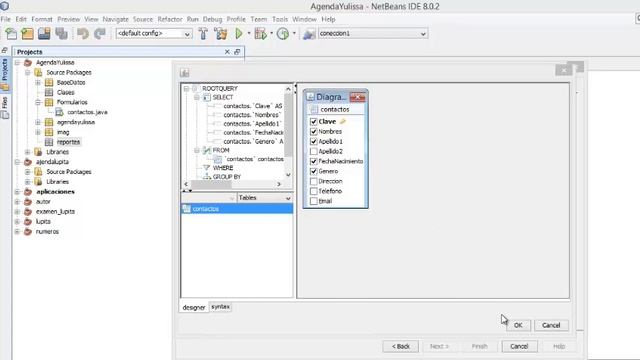Click the contactos table icon in Tables list
640x360 pixels.
[187, 209]
